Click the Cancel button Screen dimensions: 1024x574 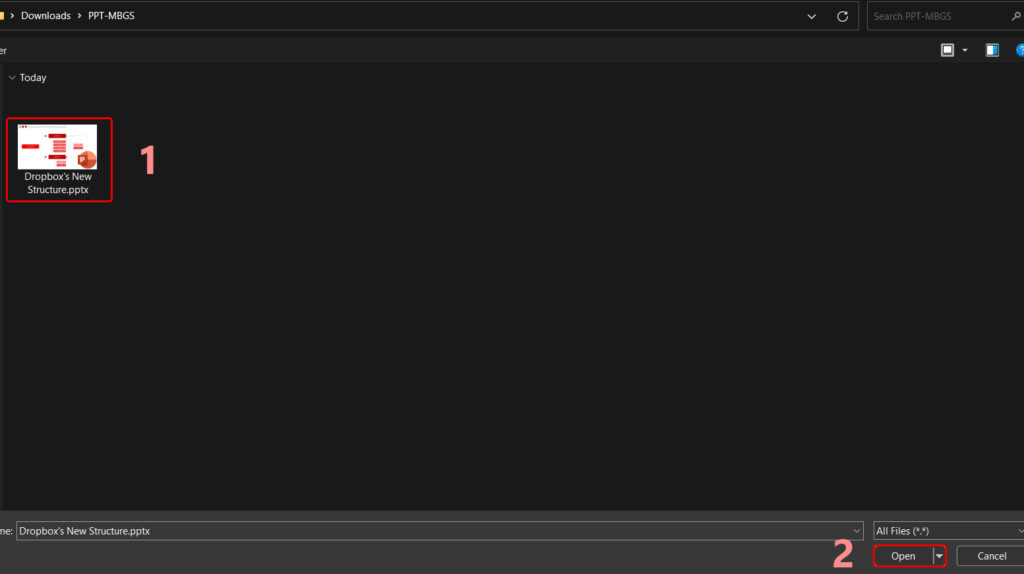tap(991, 556)
